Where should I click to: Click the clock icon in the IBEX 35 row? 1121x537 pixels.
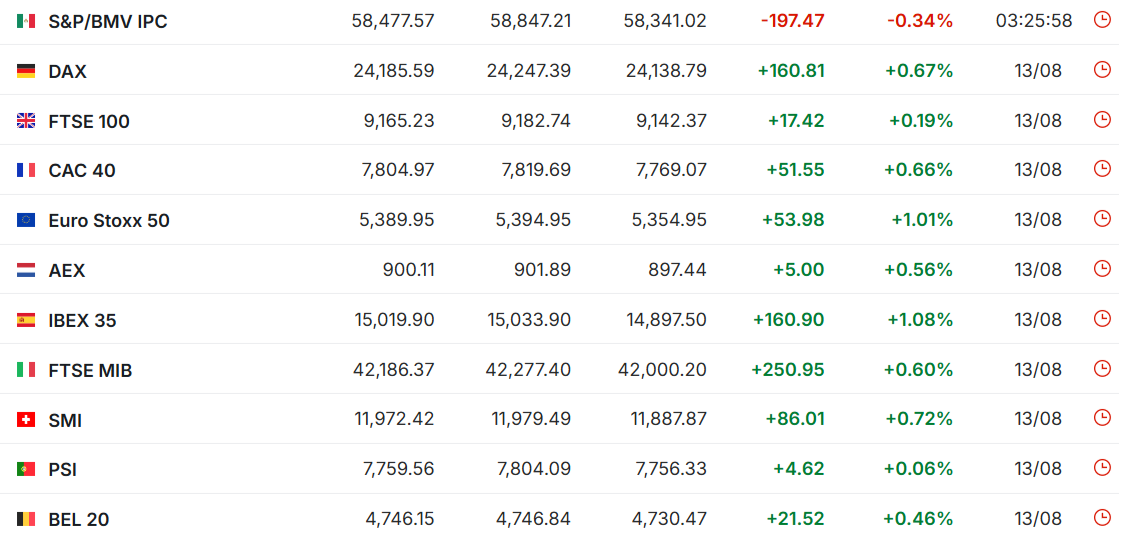pos(1102,318)
